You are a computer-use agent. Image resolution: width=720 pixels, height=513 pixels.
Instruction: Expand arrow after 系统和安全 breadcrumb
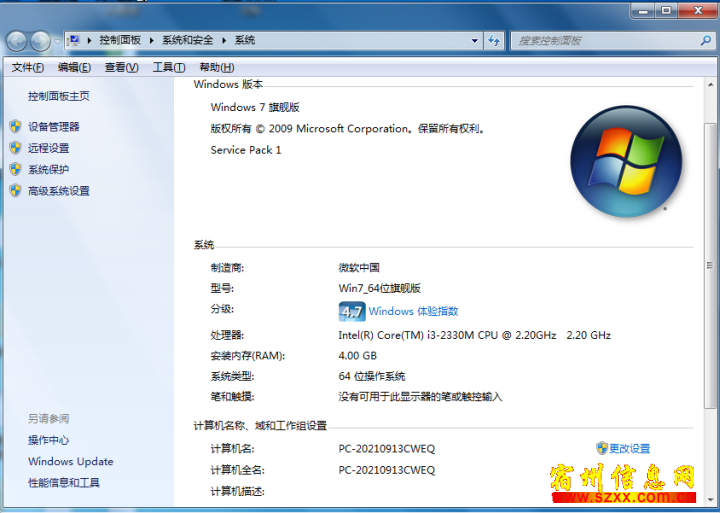pos(224,40)
